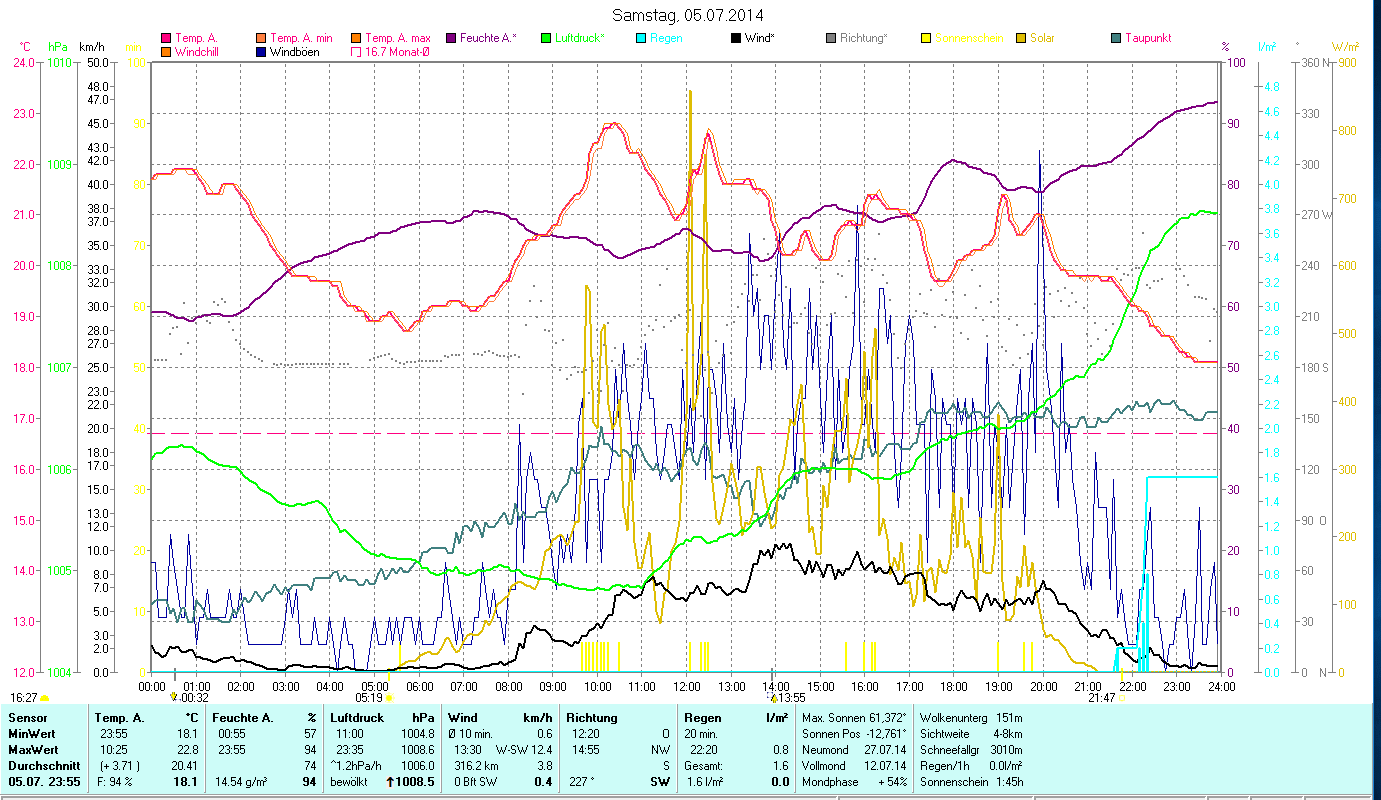Screen dimensions: 1381x800
Task: Click the purple Feuchte A.* legend swatch
Action: tap(451, 38)
